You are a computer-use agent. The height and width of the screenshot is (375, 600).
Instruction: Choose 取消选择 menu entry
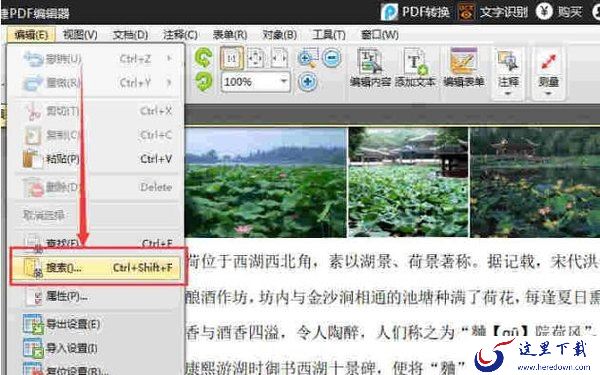coord(96,215)
